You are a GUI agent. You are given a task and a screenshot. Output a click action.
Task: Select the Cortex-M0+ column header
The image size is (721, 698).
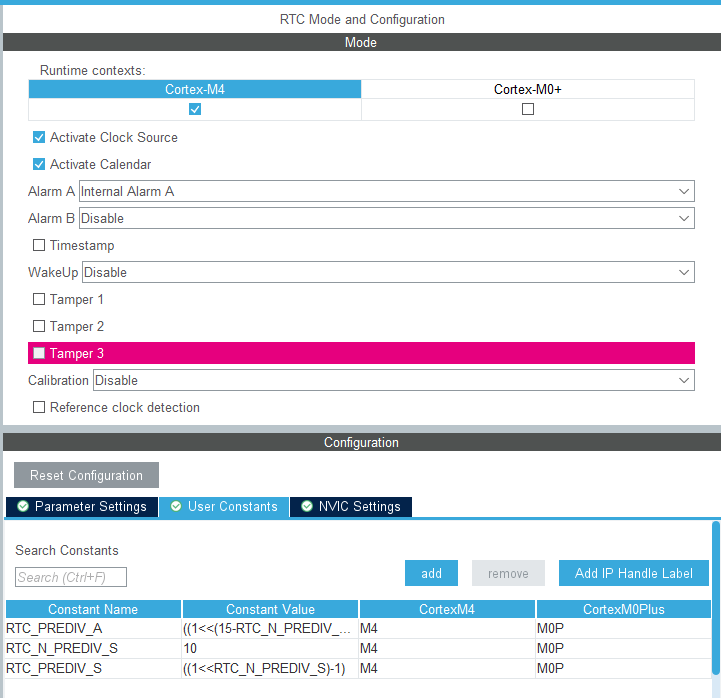[x=528, y=89]
